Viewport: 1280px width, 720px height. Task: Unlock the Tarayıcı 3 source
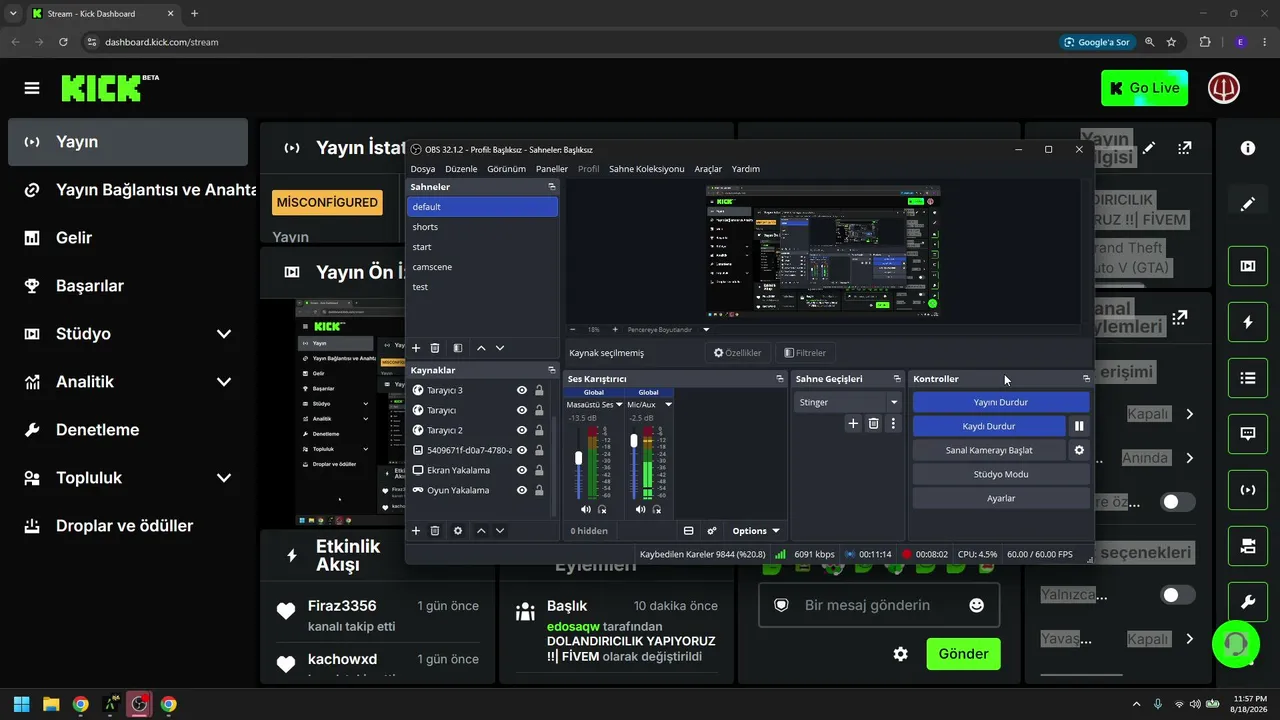[539, 390]
